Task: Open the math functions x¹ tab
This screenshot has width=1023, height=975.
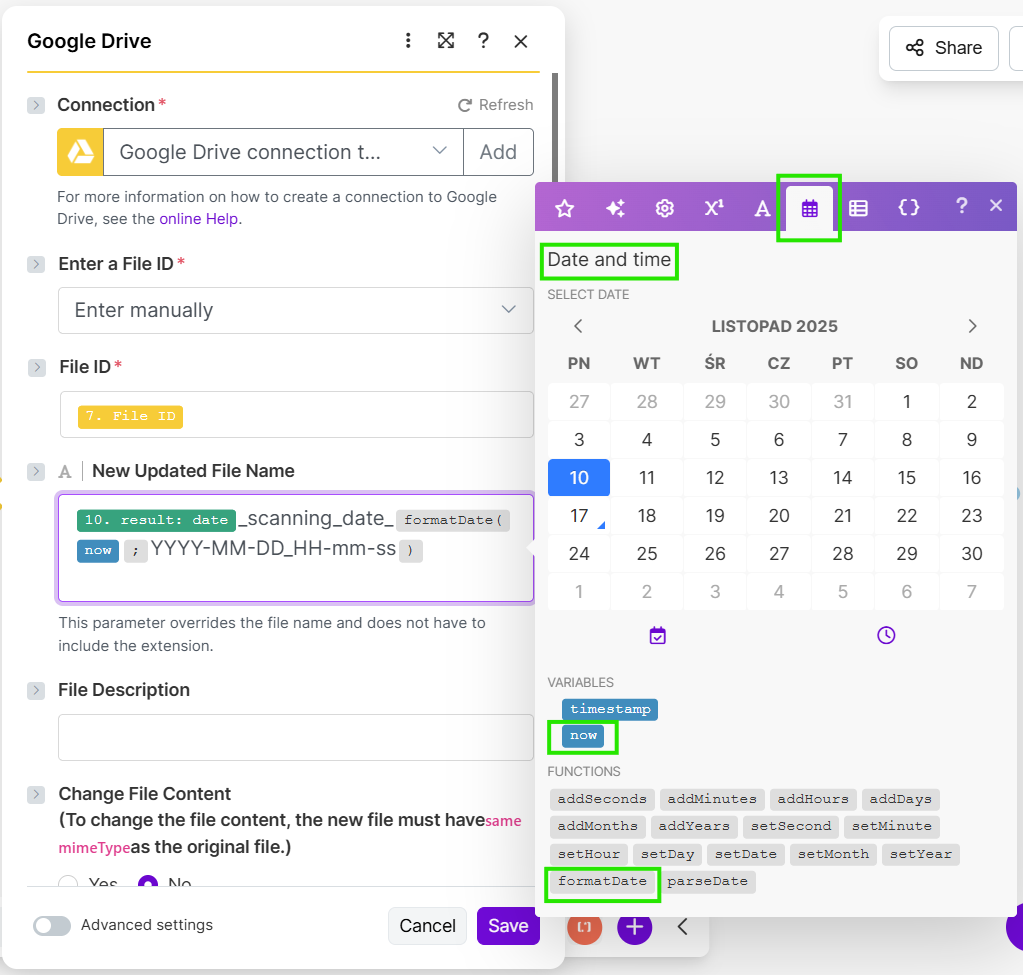Action: [x=714, y=208]
